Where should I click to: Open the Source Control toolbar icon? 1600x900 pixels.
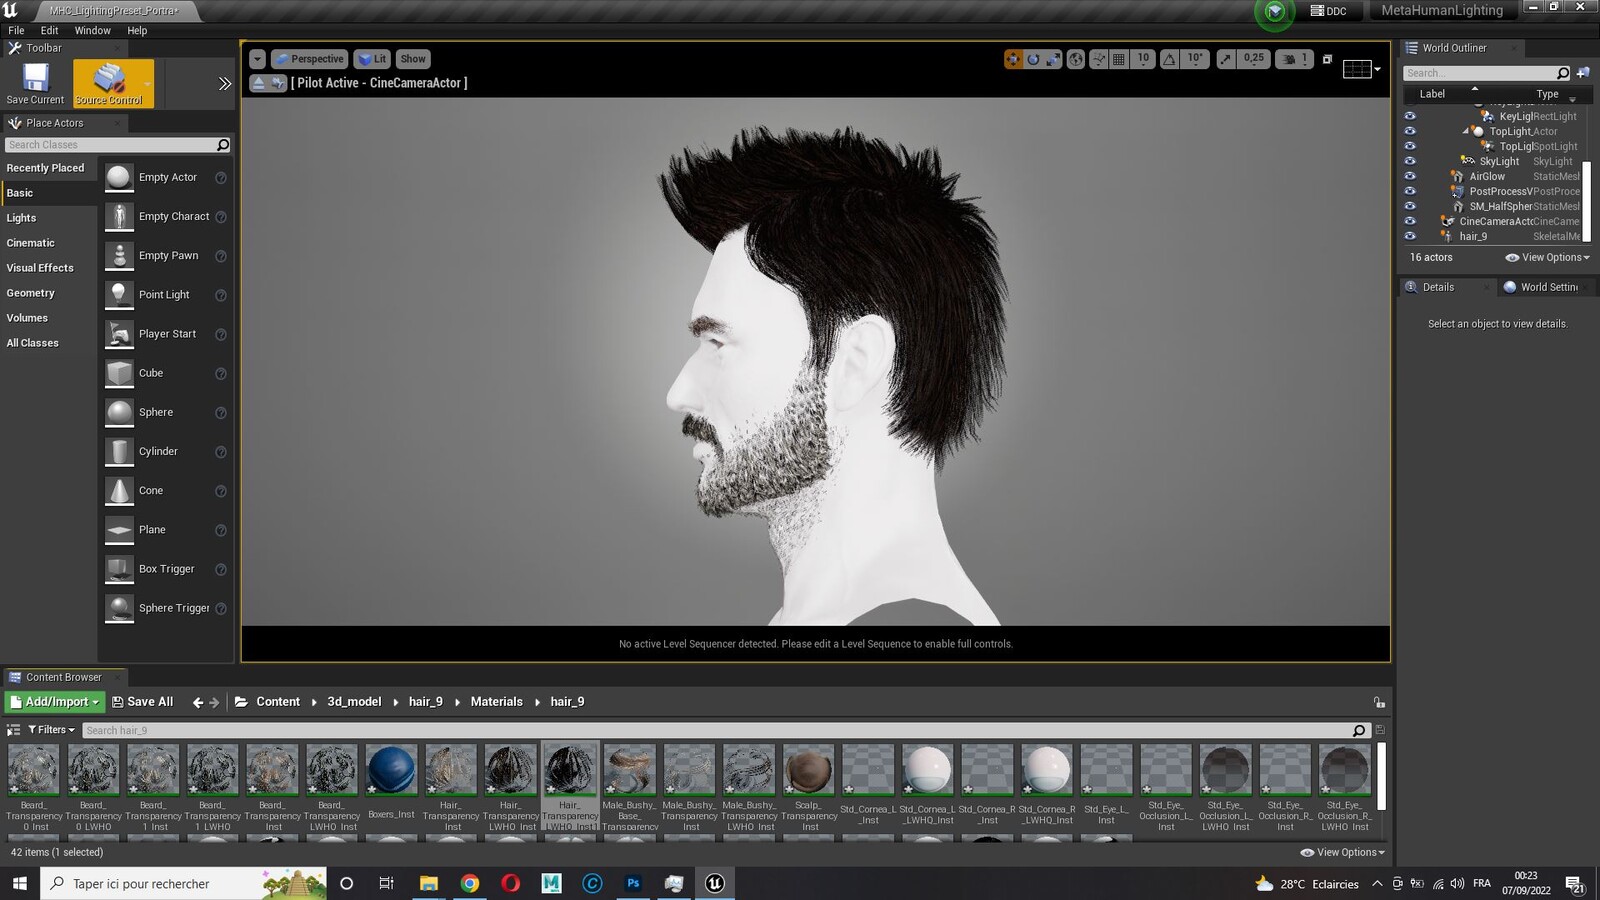(109, 83)
